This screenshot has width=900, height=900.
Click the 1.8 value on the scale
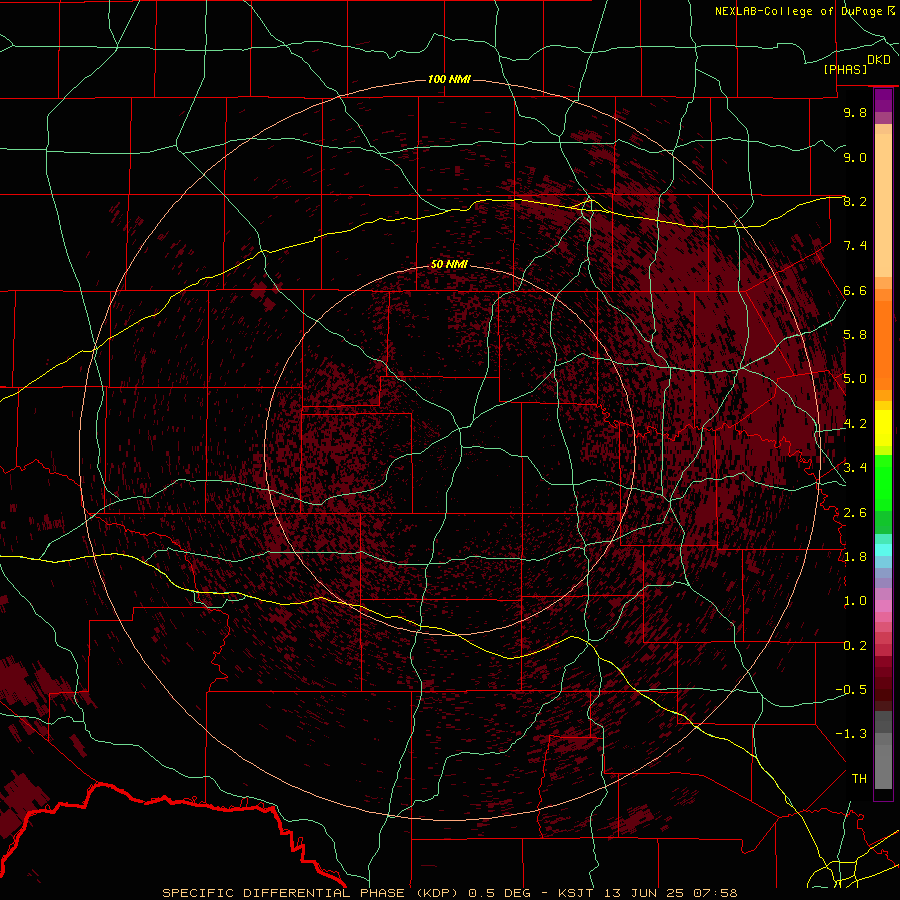click(855, 557)
